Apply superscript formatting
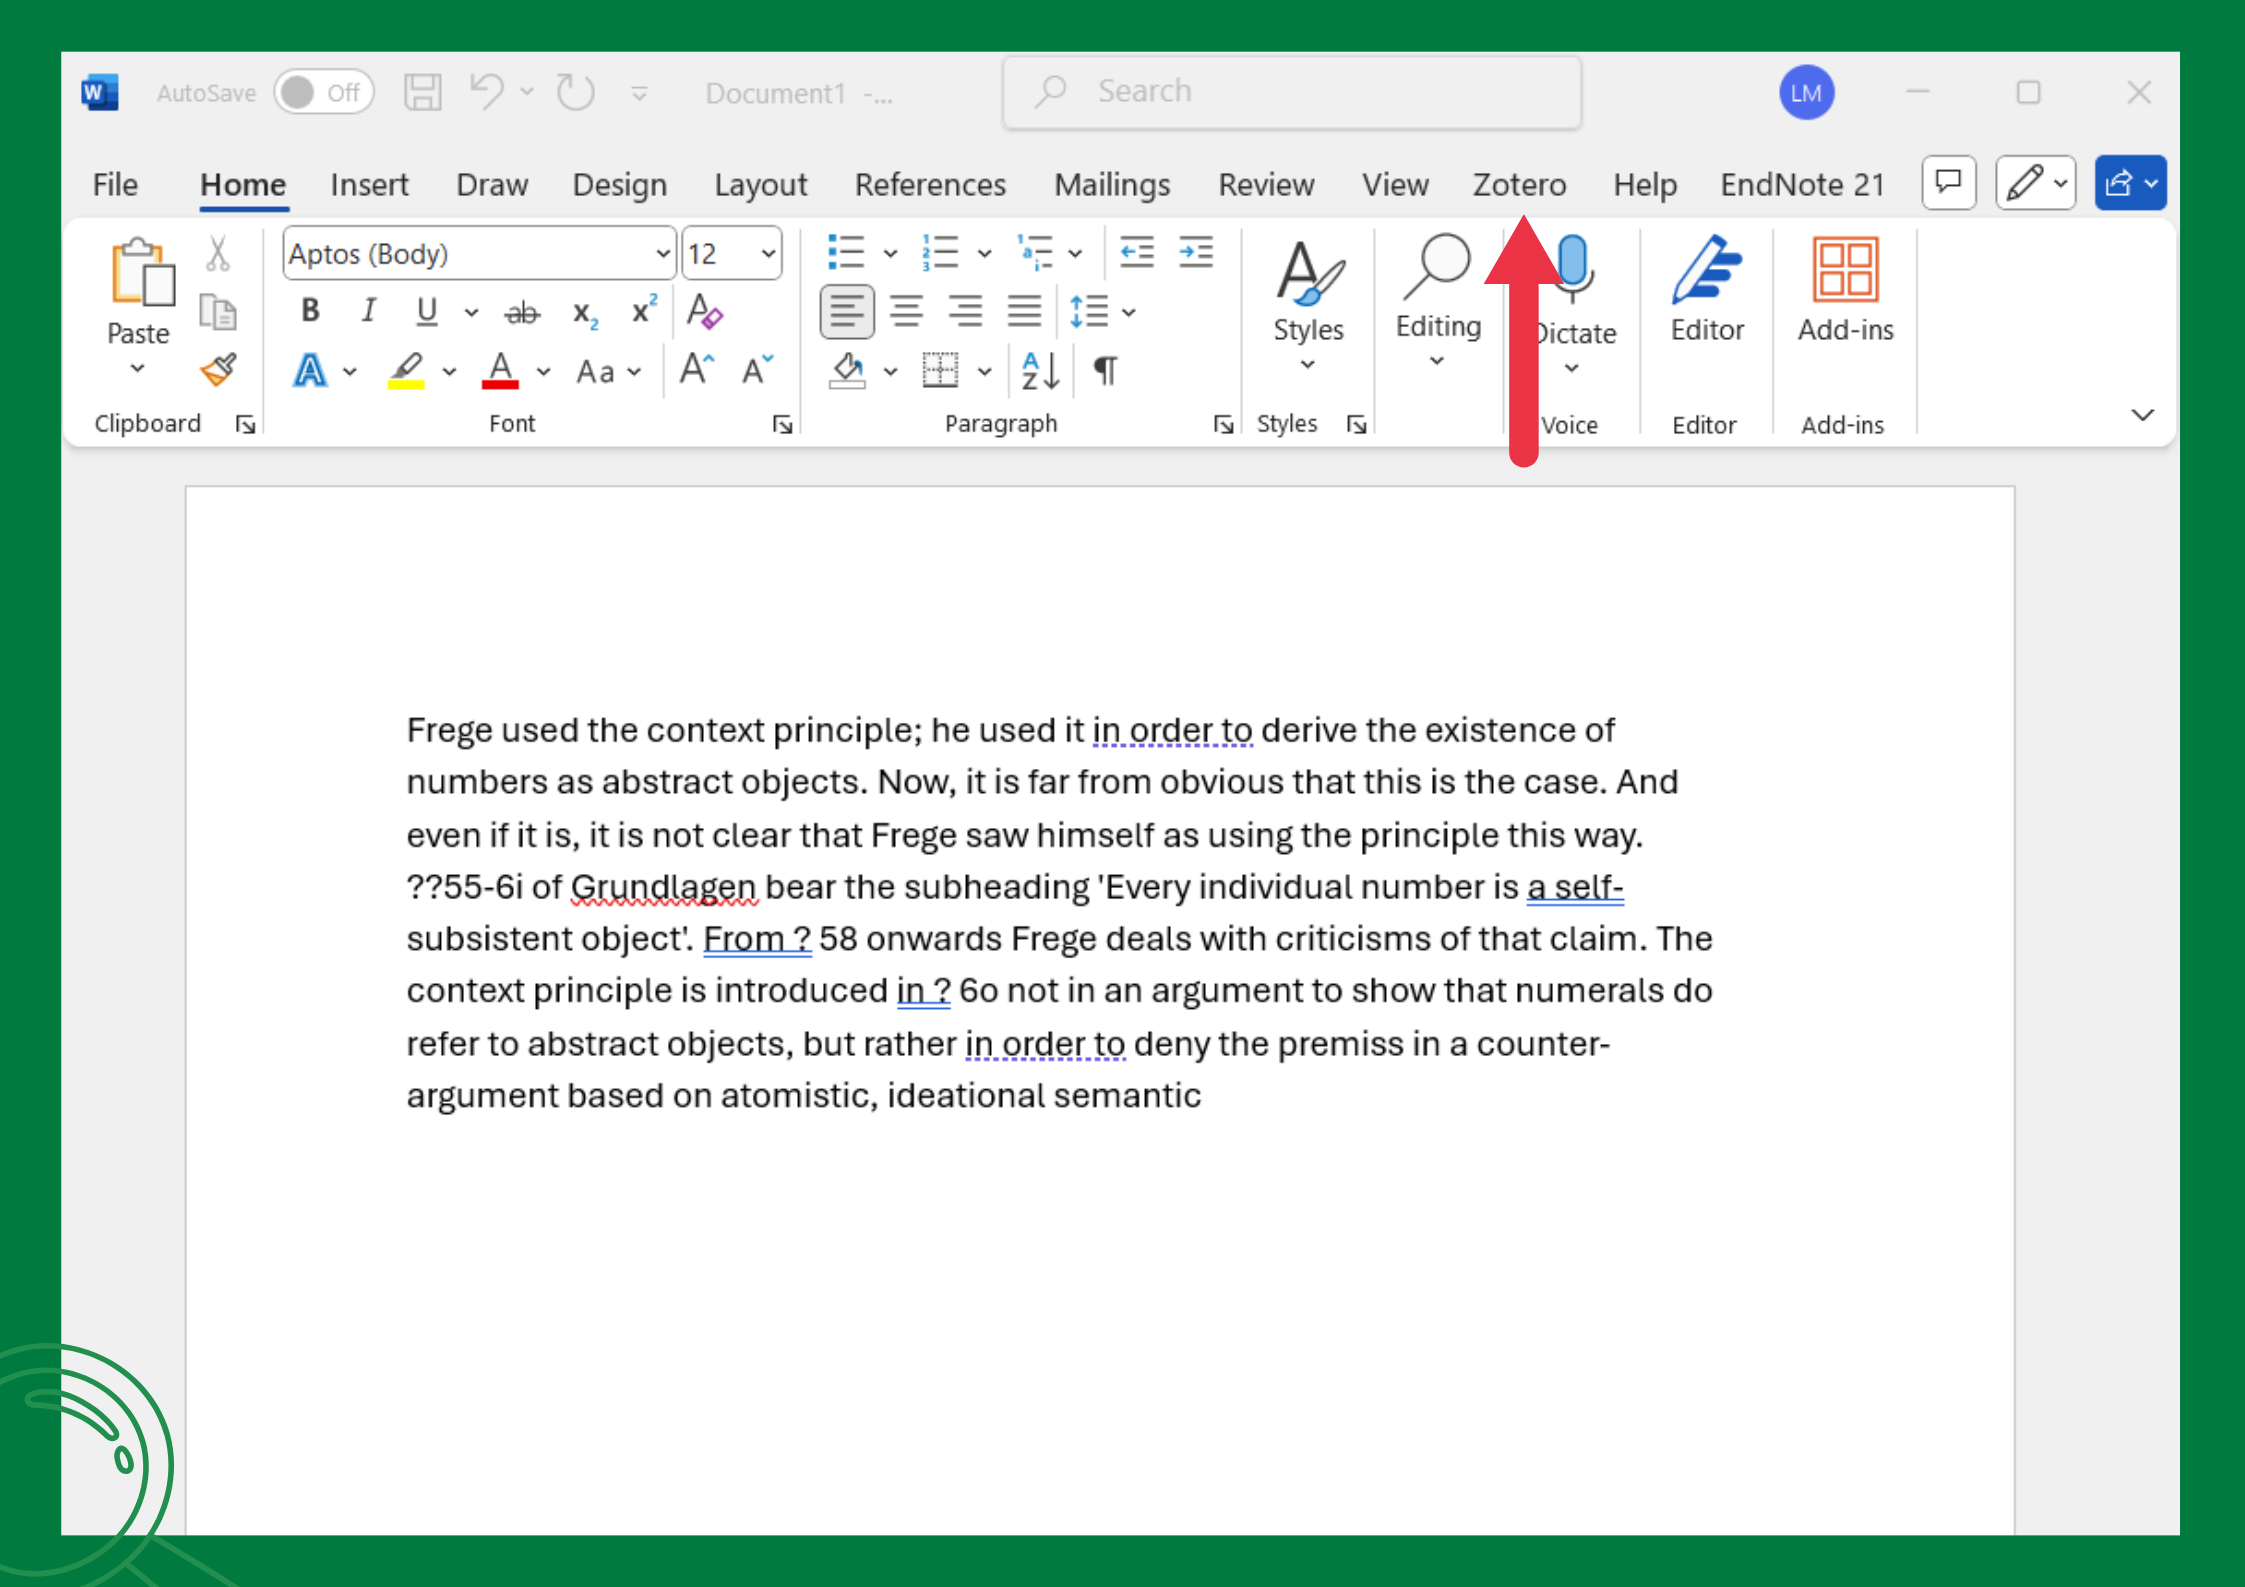2245x1587 pixels. (x=644, y=310)
